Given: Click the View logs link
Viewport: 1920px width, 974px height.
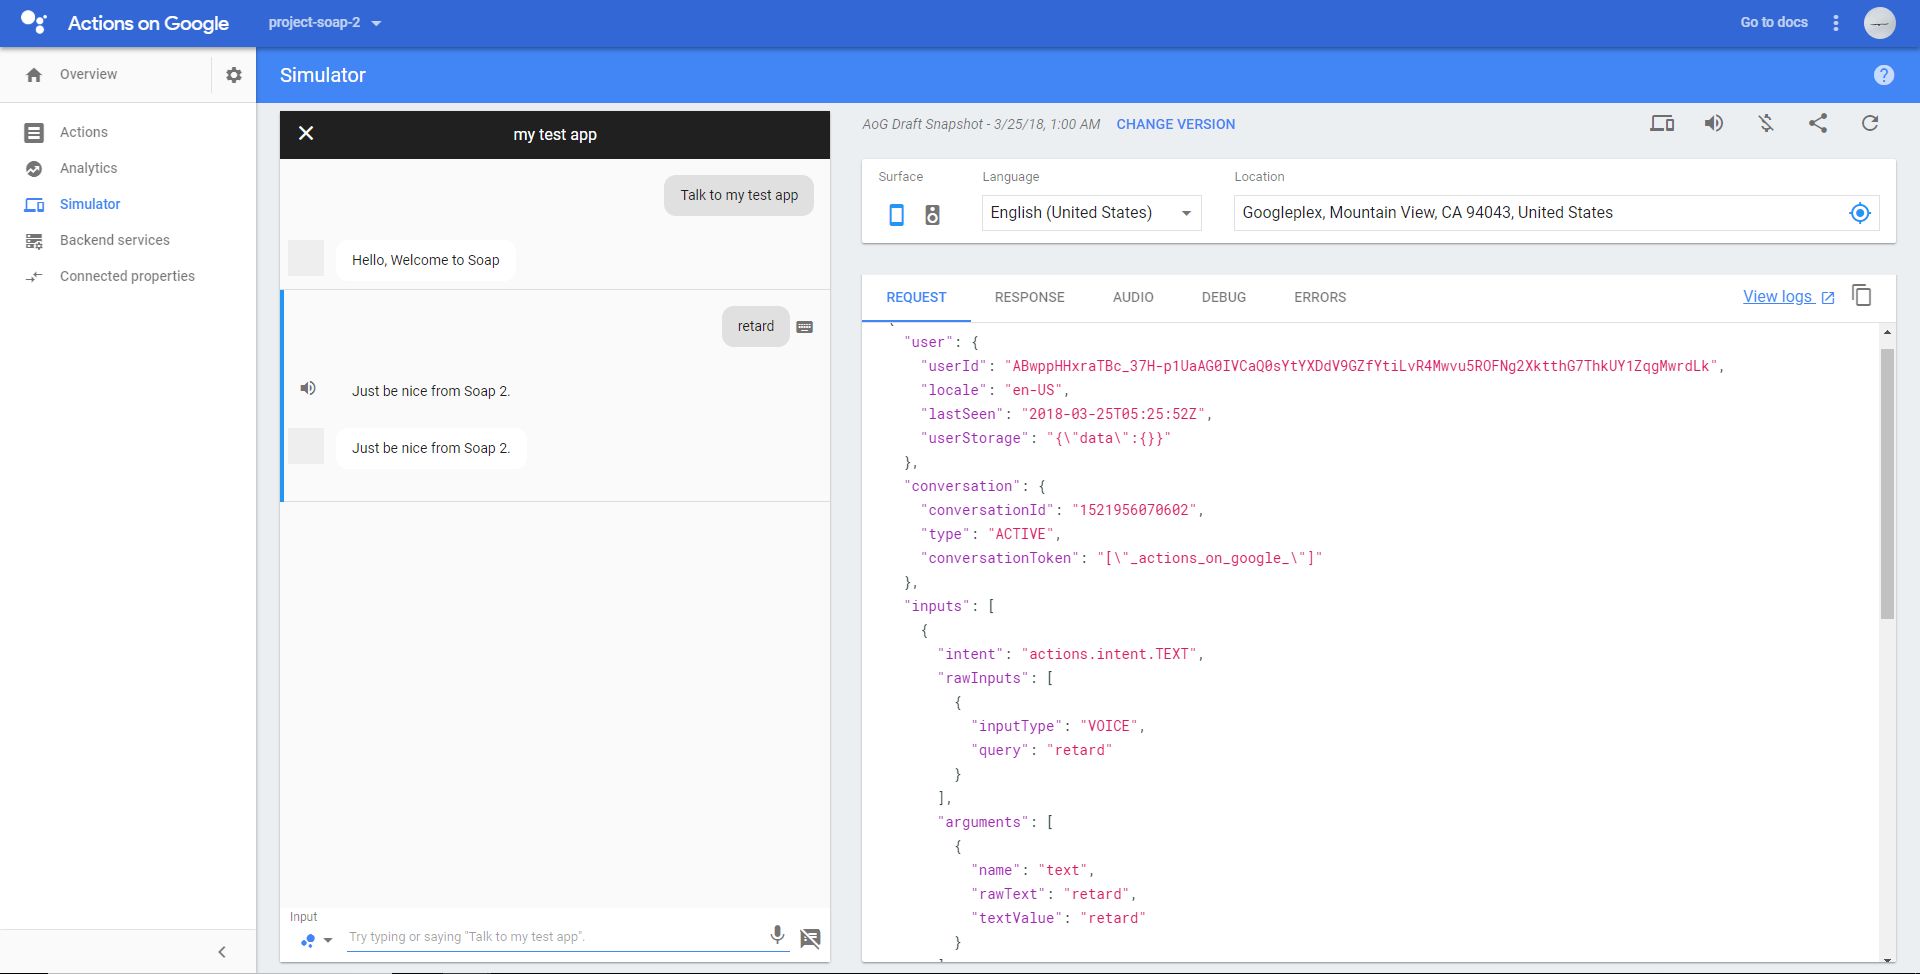Looking at the screenshot, I should tap(1789, 297).
